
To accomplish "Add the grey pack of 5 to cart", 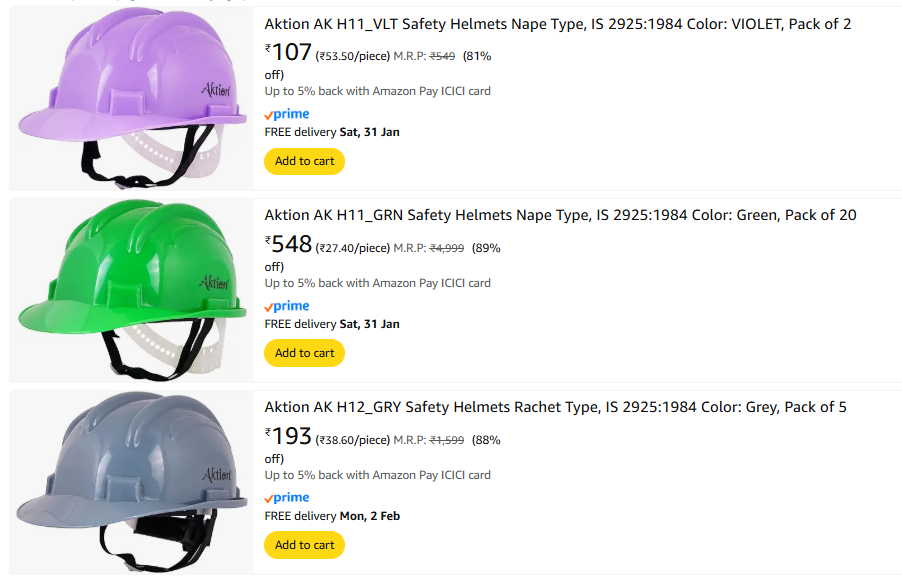I will 304,545.
